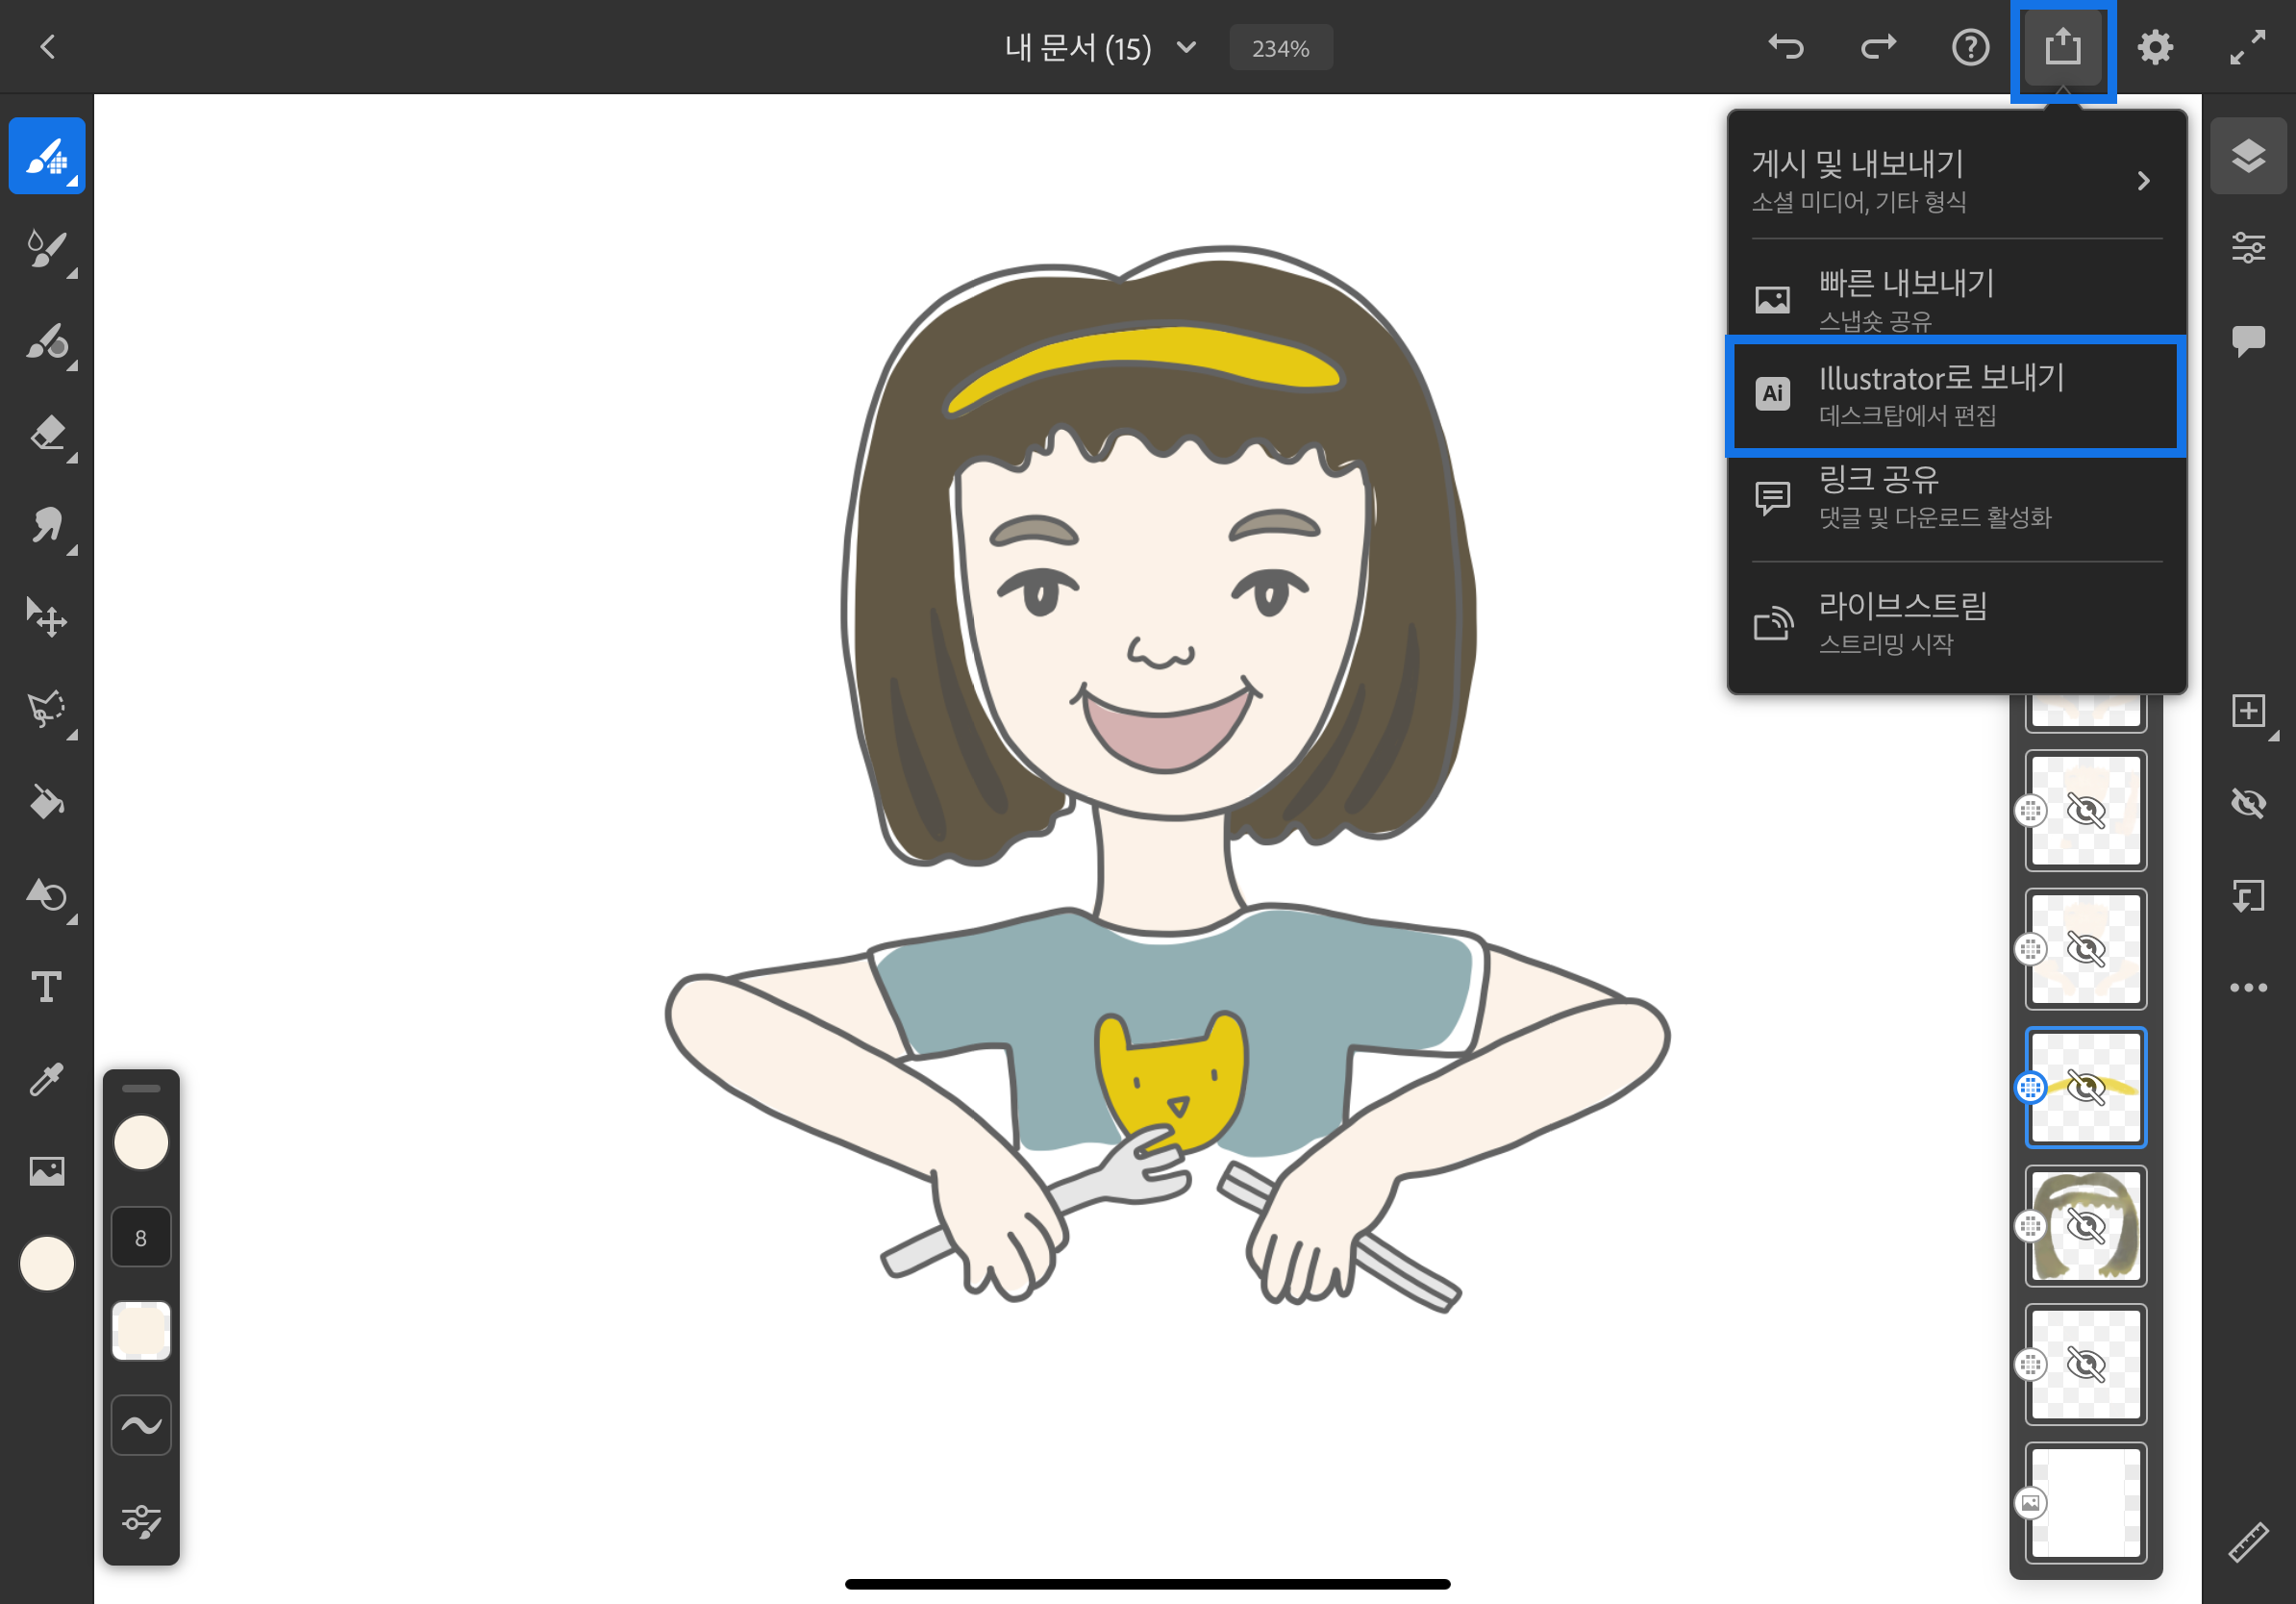Select the Eraser tool
Image resolution: width=2296 pixels, height=1604 pixels.
(x=47, y=434)
